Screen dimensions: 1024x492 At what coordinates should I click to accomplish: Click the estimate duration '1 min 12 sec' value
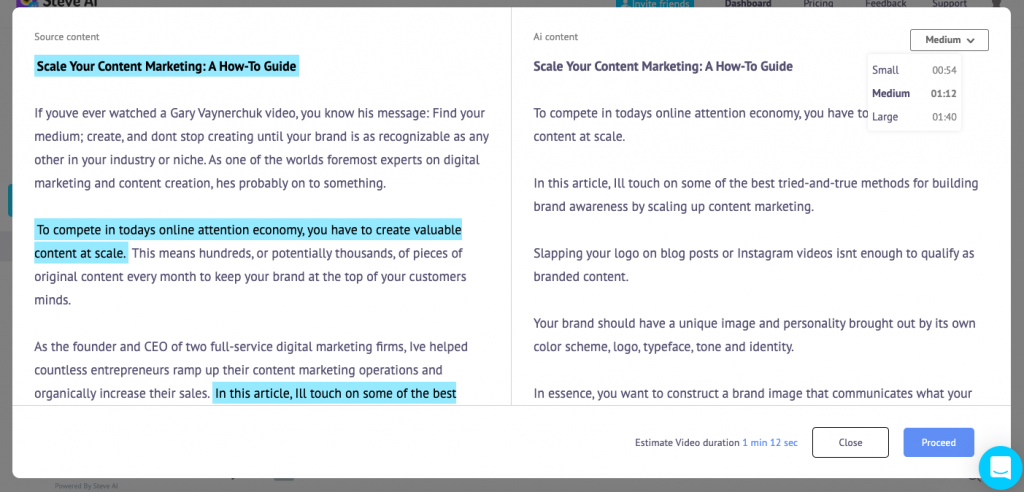(769, 442)
